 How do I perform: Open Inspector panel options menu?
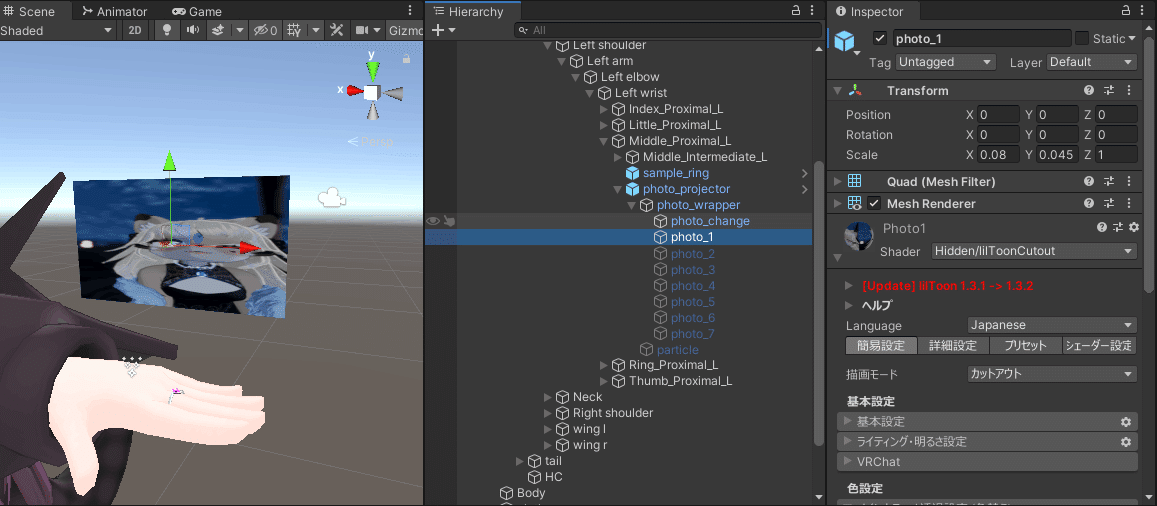pos(1144,11)
